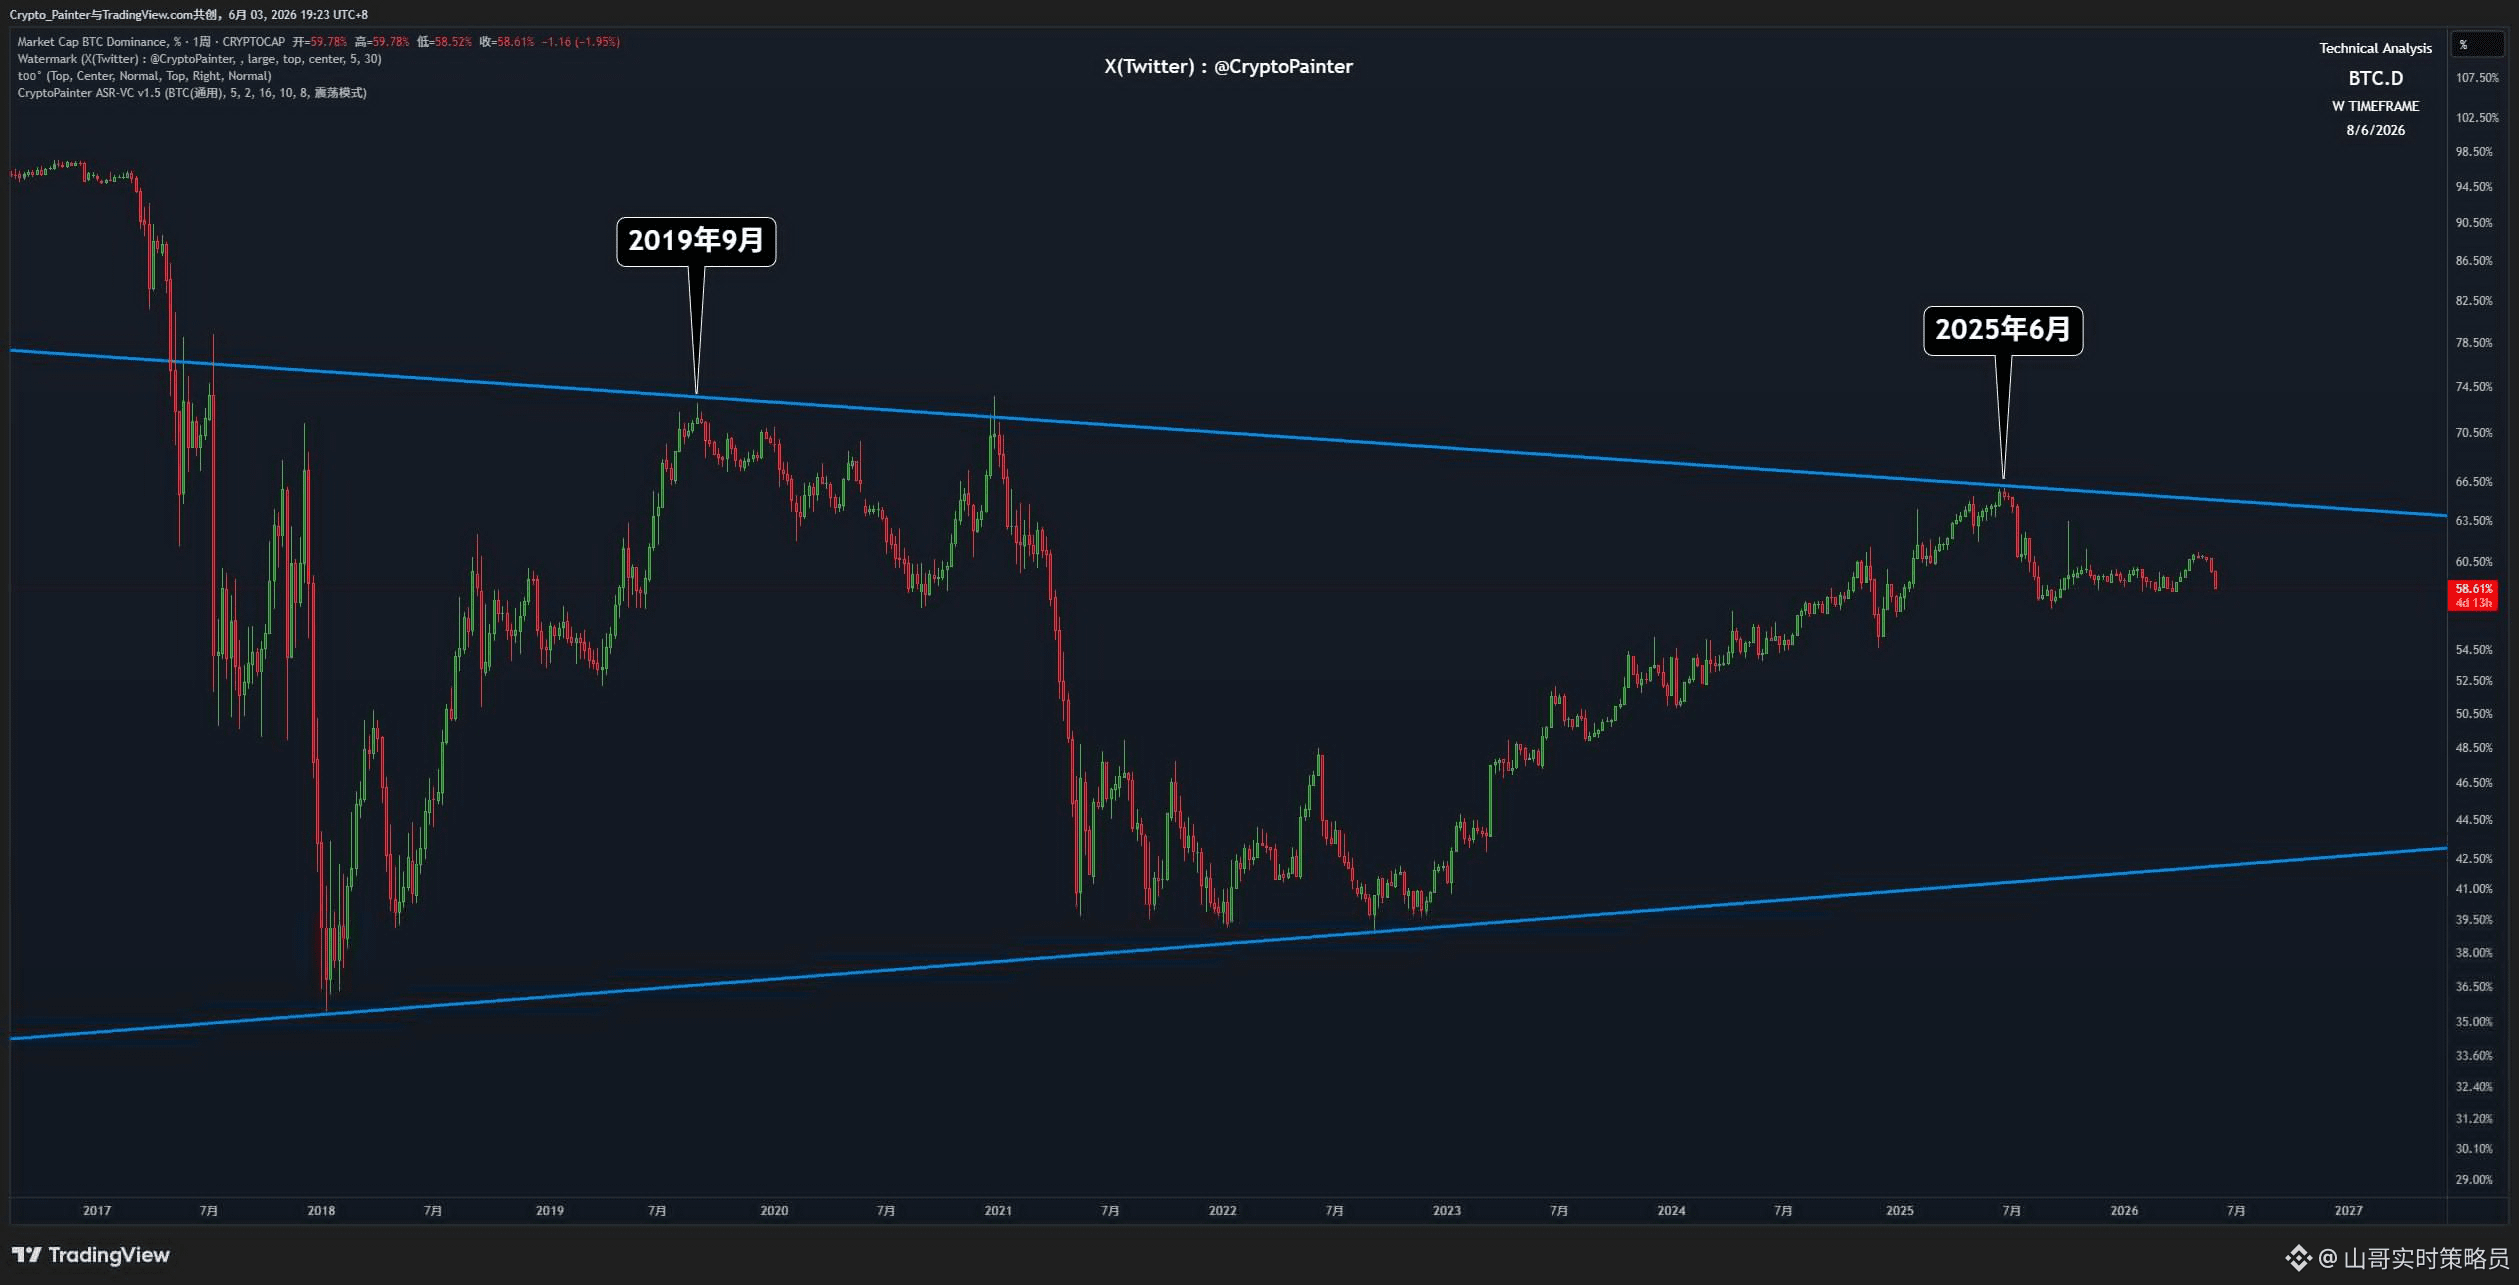This screenshot has height=1285, width=2519.
Task: Click the 38.00% price axis label
Action: (2474, 953)
